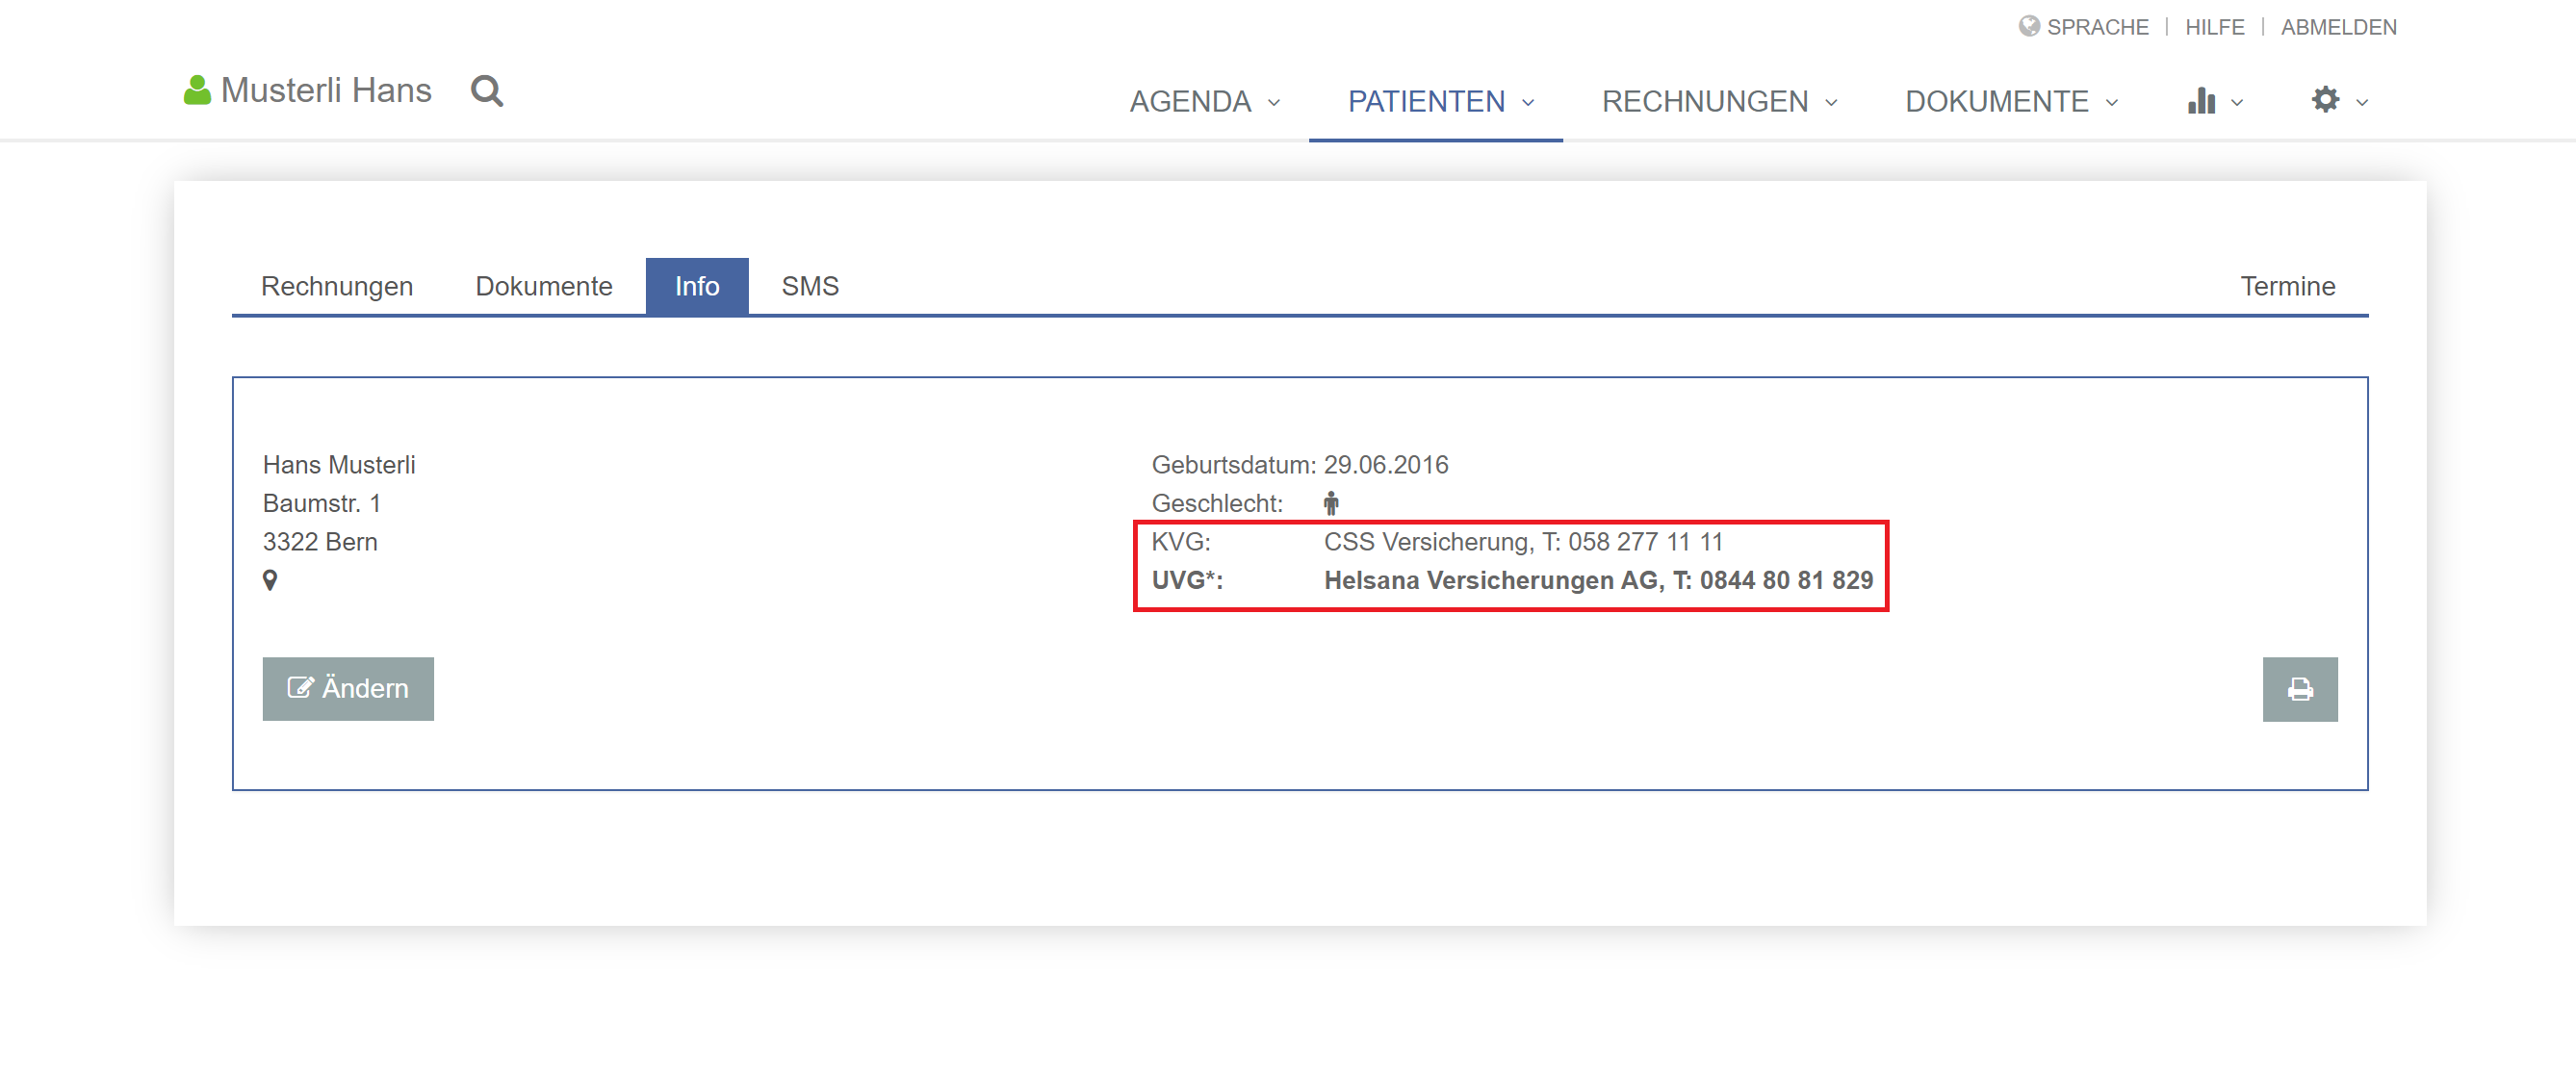The height and width of the screenshot is (1075, 2576).
Task: Click the Geburtsdatum label
Action: (x=1234, y=465)
